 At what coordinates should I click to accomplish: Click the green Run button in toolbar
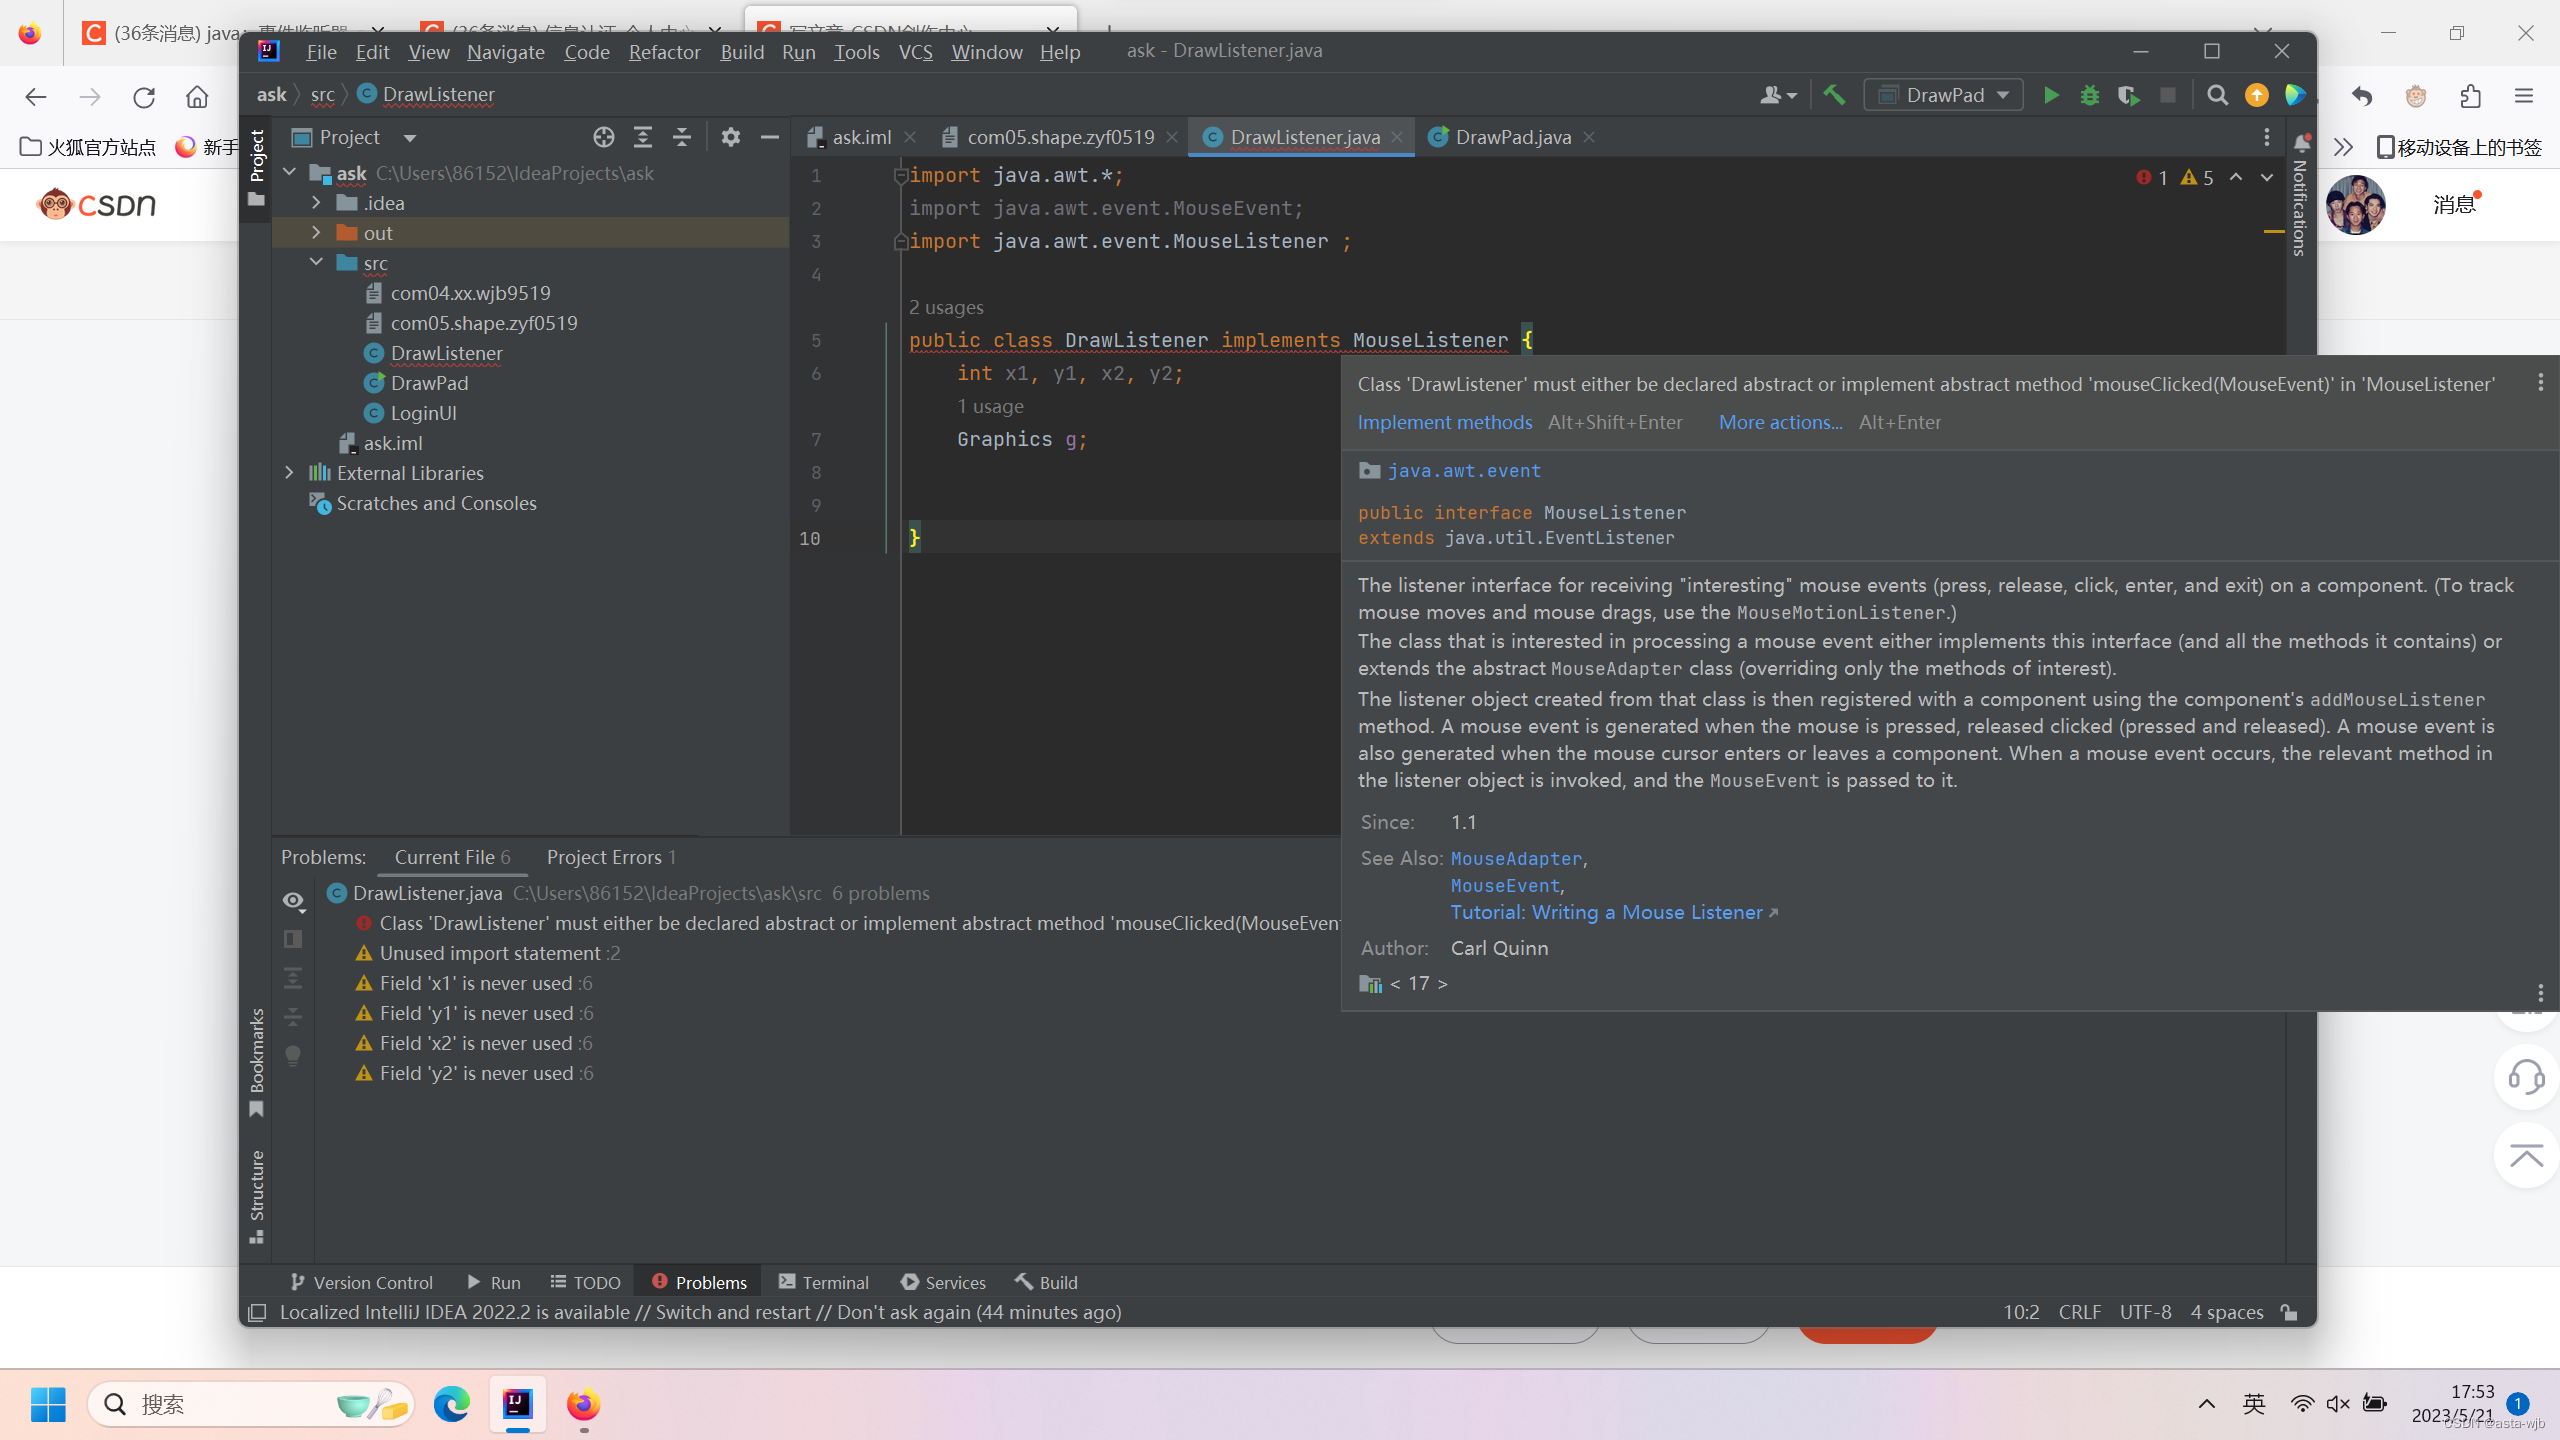(2050, 95)
